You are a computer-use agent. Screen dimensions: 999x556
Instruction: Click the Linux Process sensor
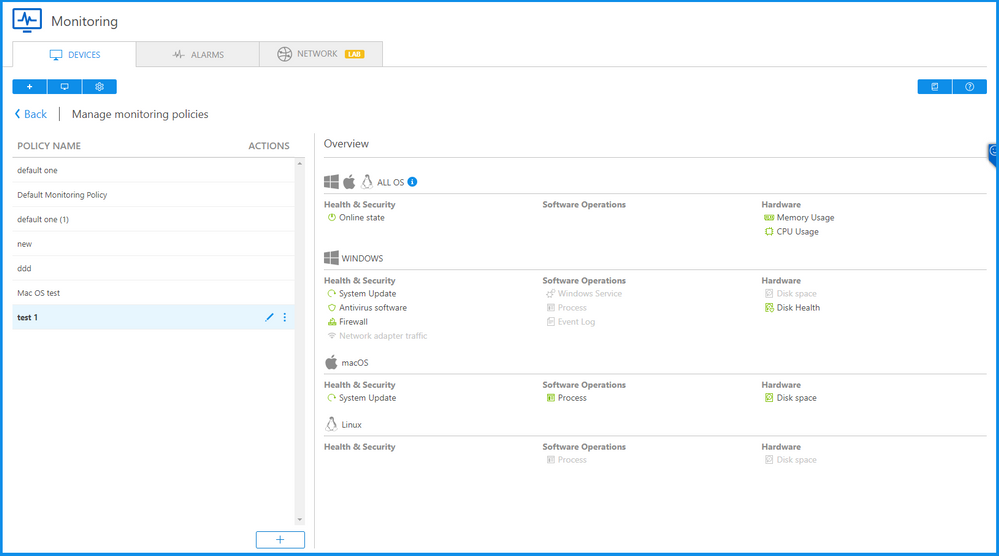coord(566,460)
